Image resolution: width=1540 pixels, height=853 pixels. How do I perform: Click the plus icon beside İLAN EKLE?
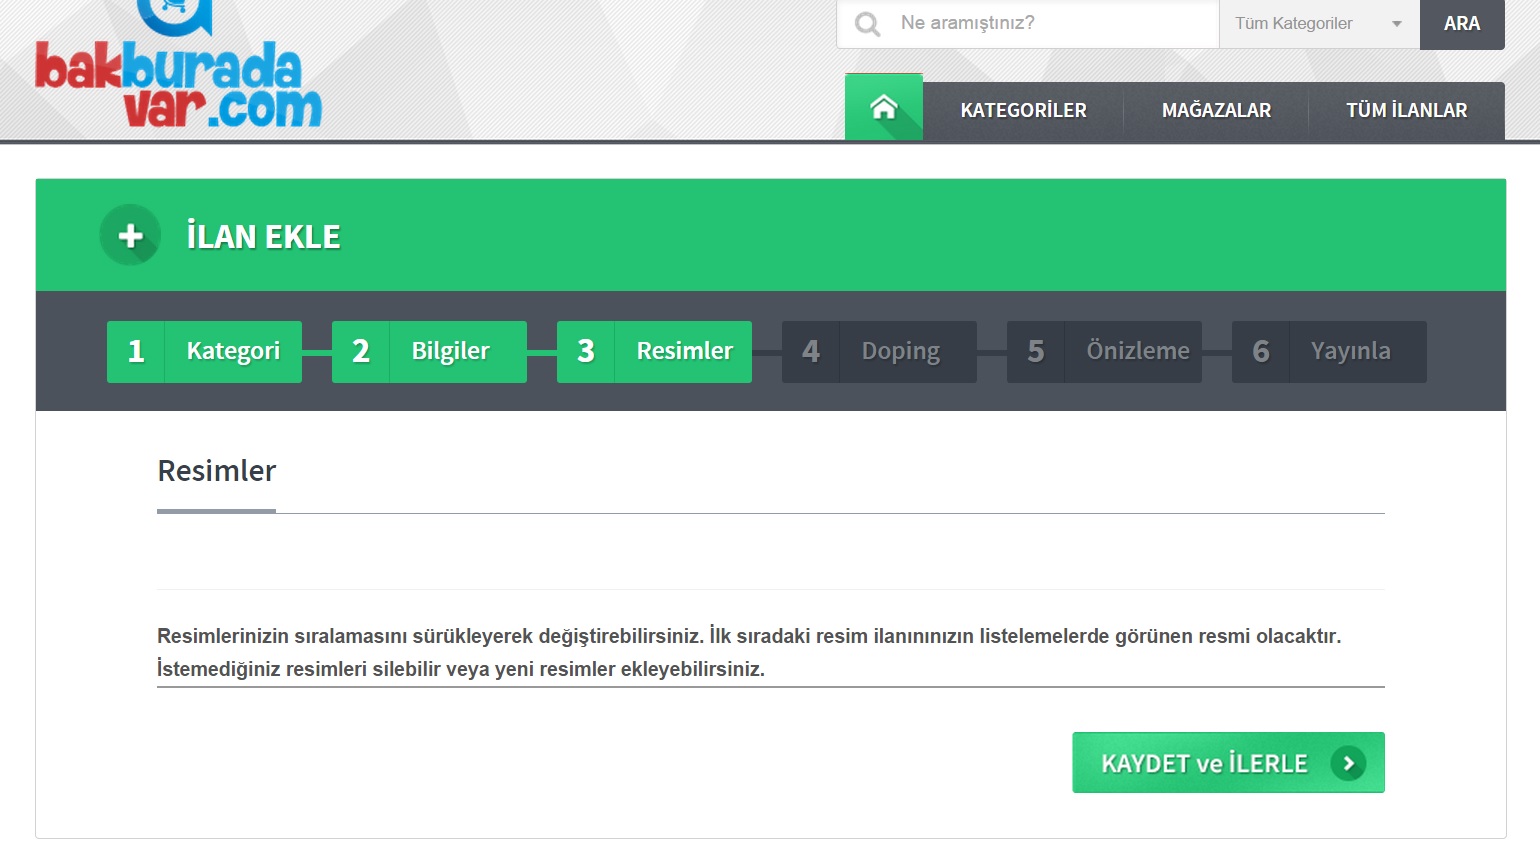point(130,235)
